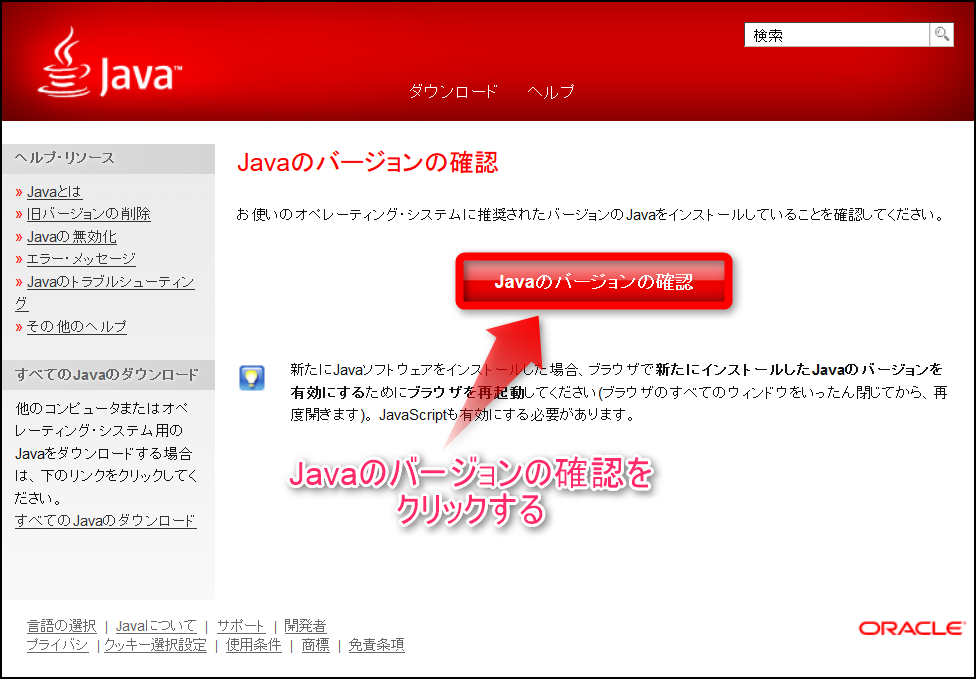Open the Javaの無効化 help link

pyautogui.click(x=71, y=237)
